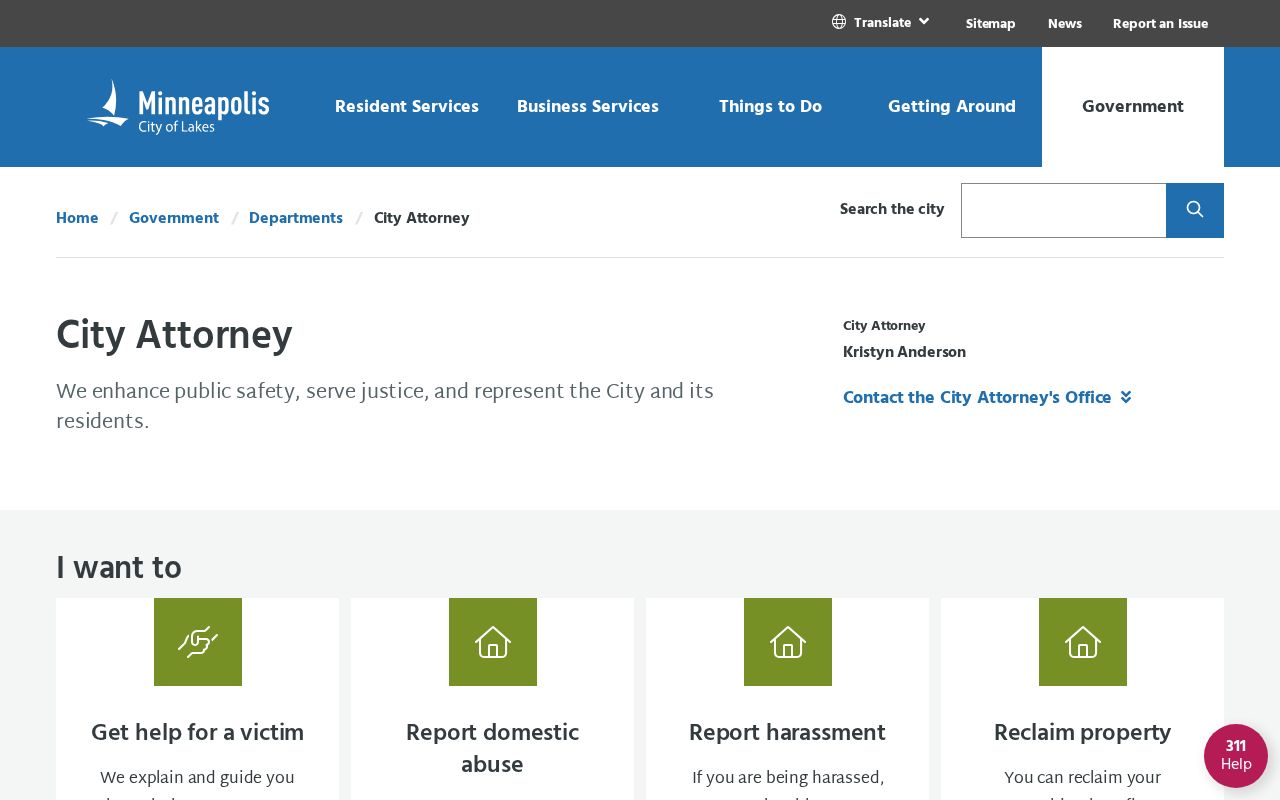The width and height of the screenshot is (1280, 800).
Task: Click the globe icon beside Translate
Action: [839, 22]
